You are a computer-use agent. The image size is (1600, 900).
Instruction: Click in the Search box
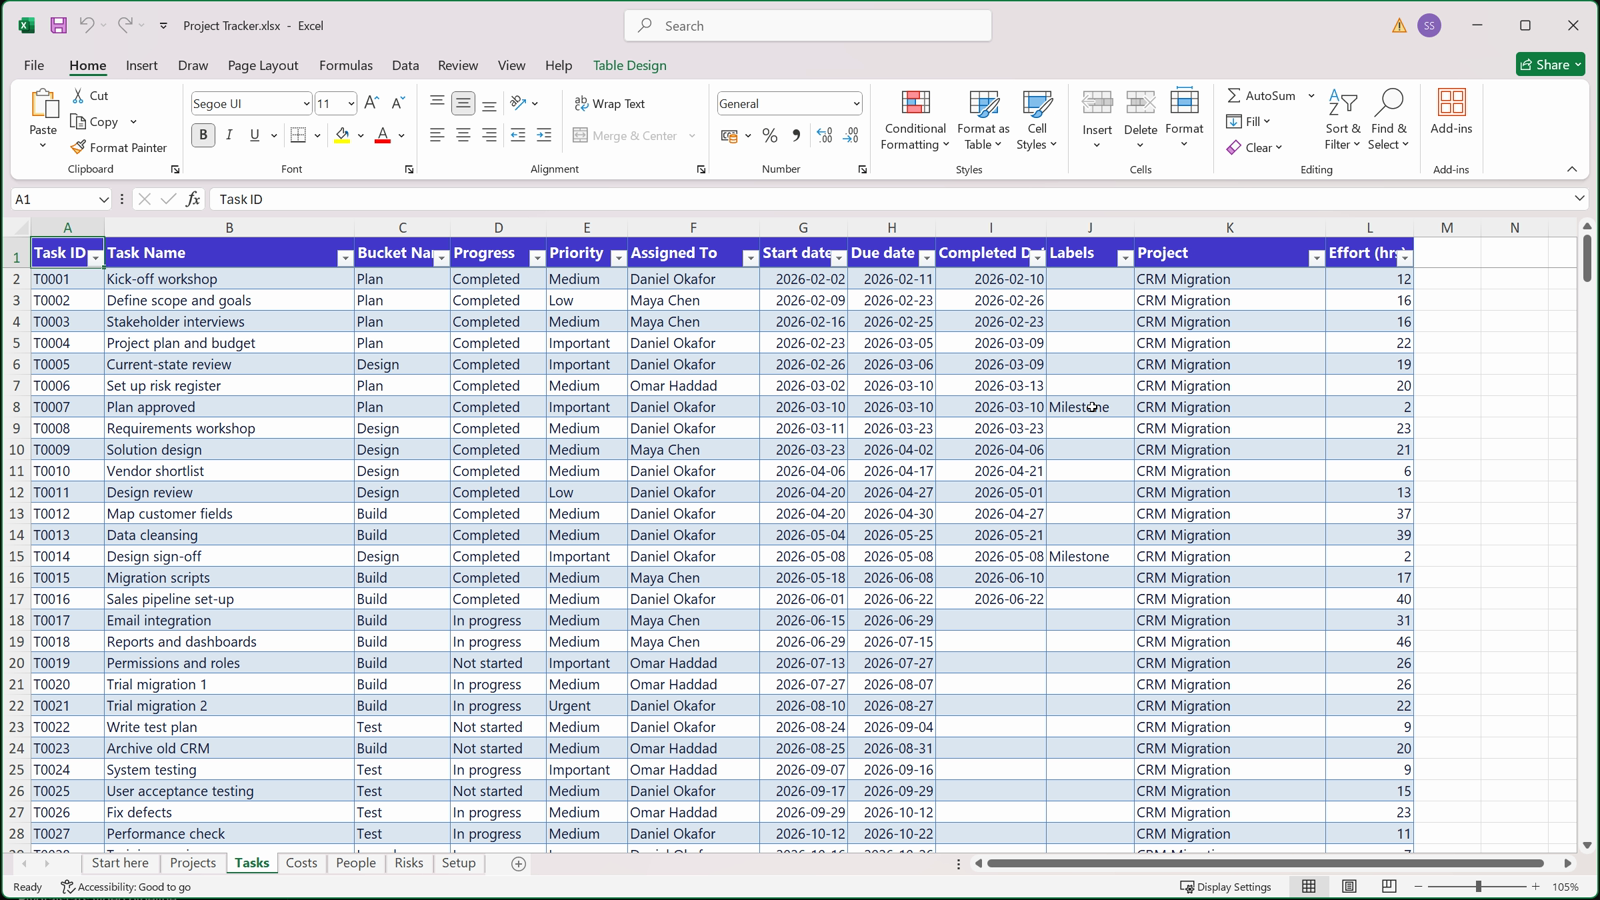pos(808,26)
